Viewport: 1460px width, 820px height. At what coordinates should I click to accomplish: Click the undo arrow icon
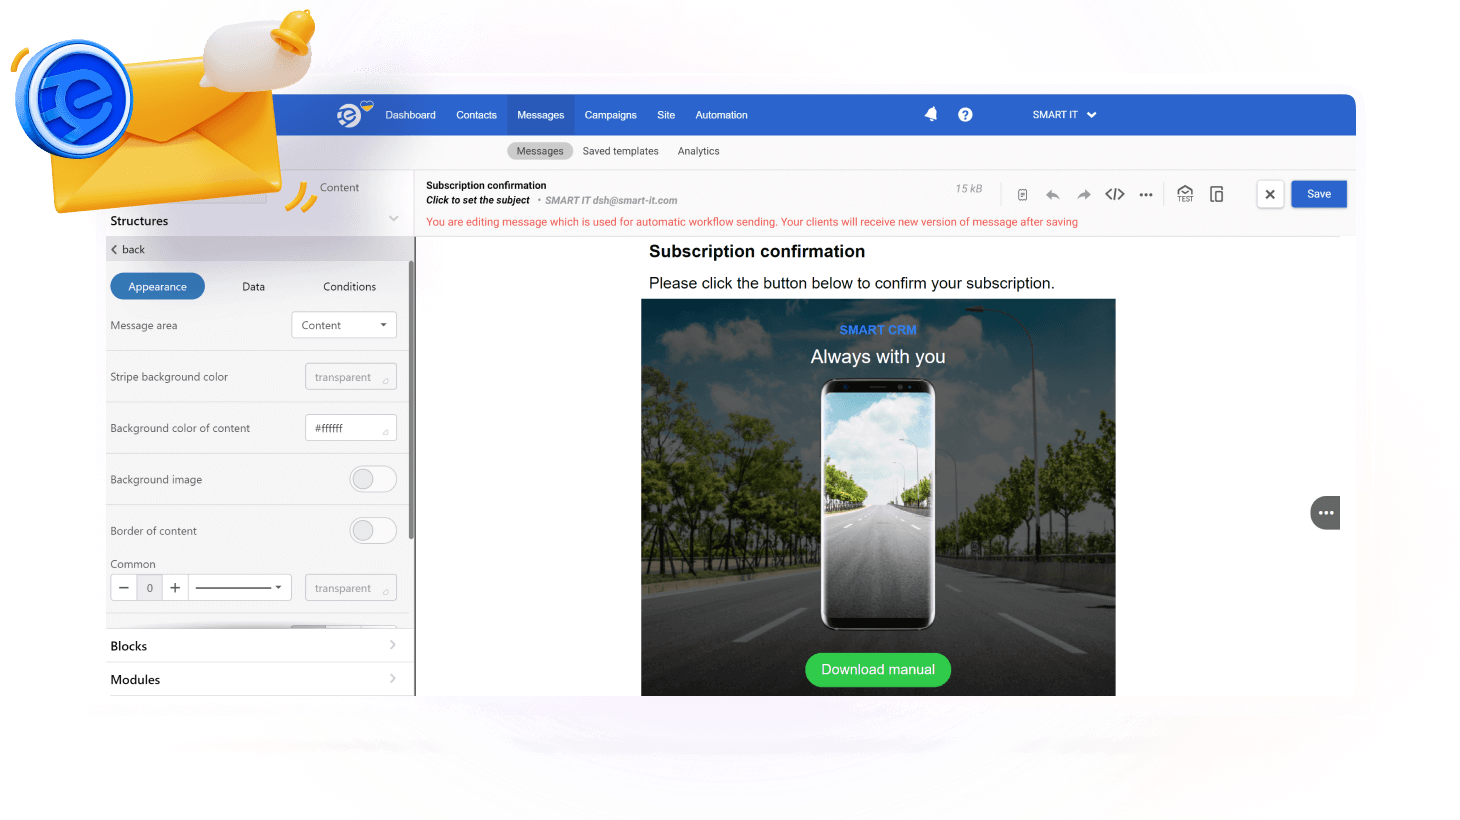click(x=1052, y=195)
